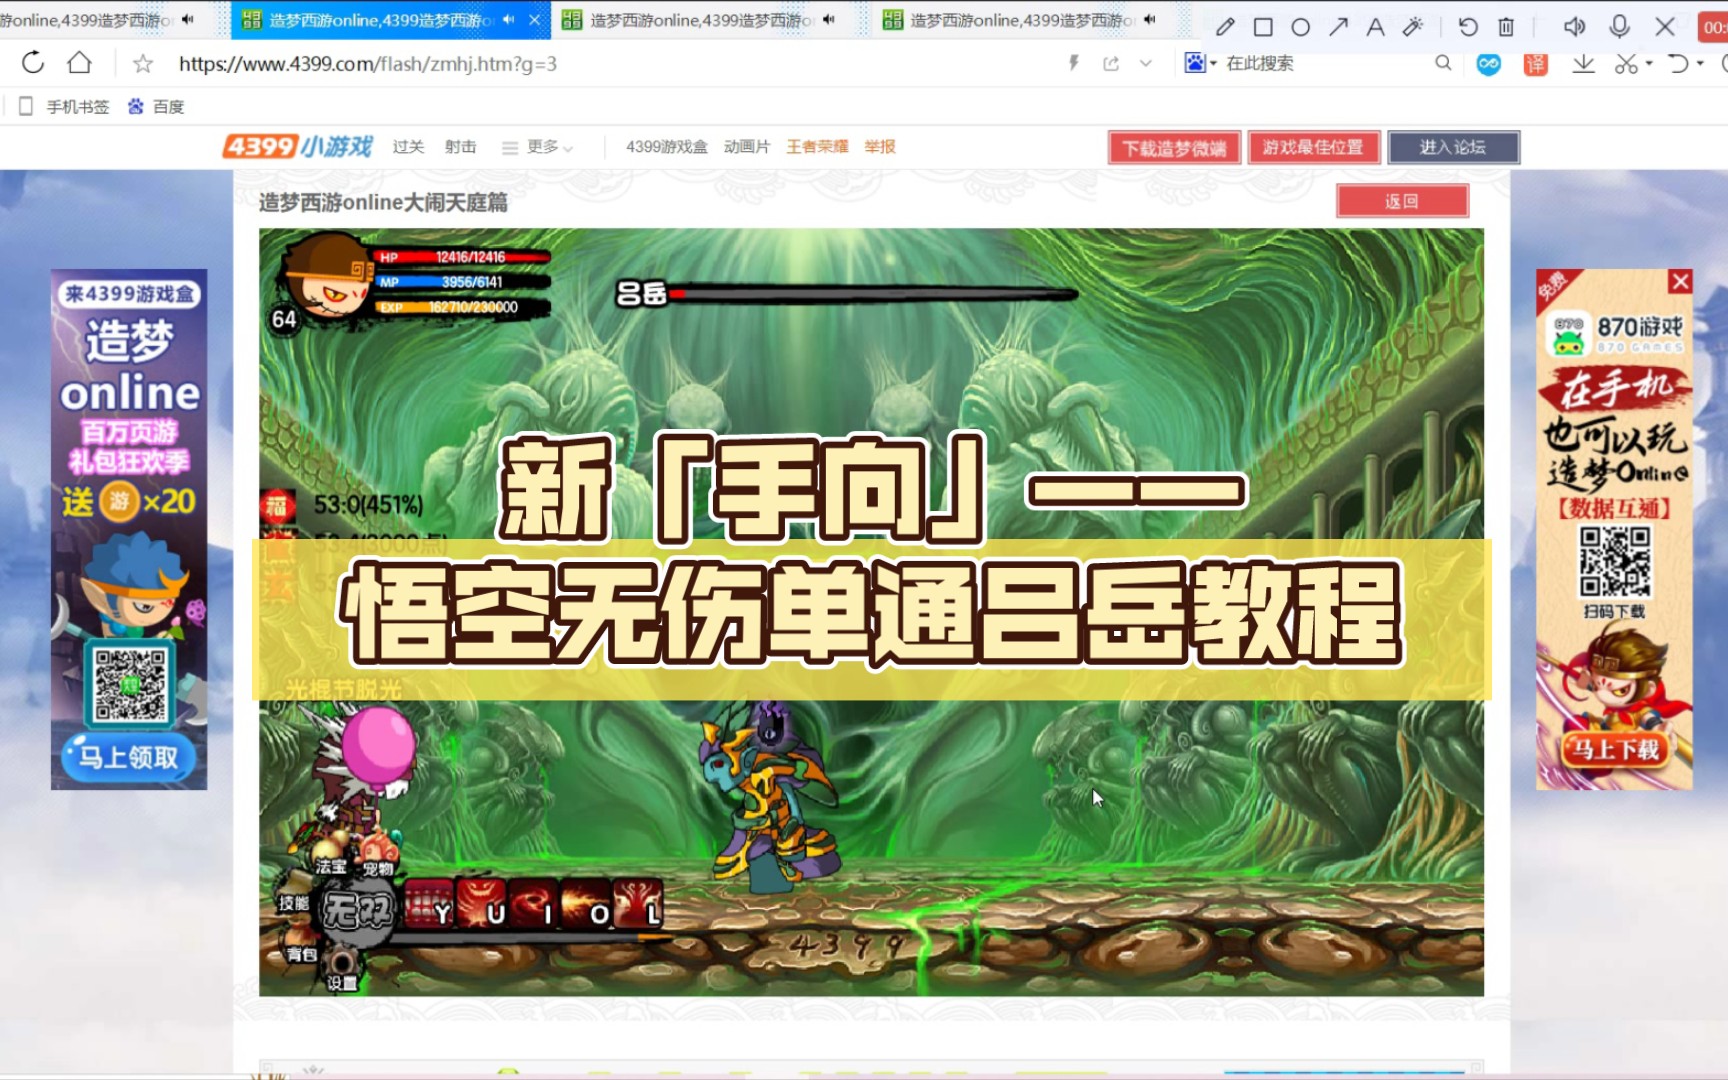Share page with share icon

pos(1111,63)
